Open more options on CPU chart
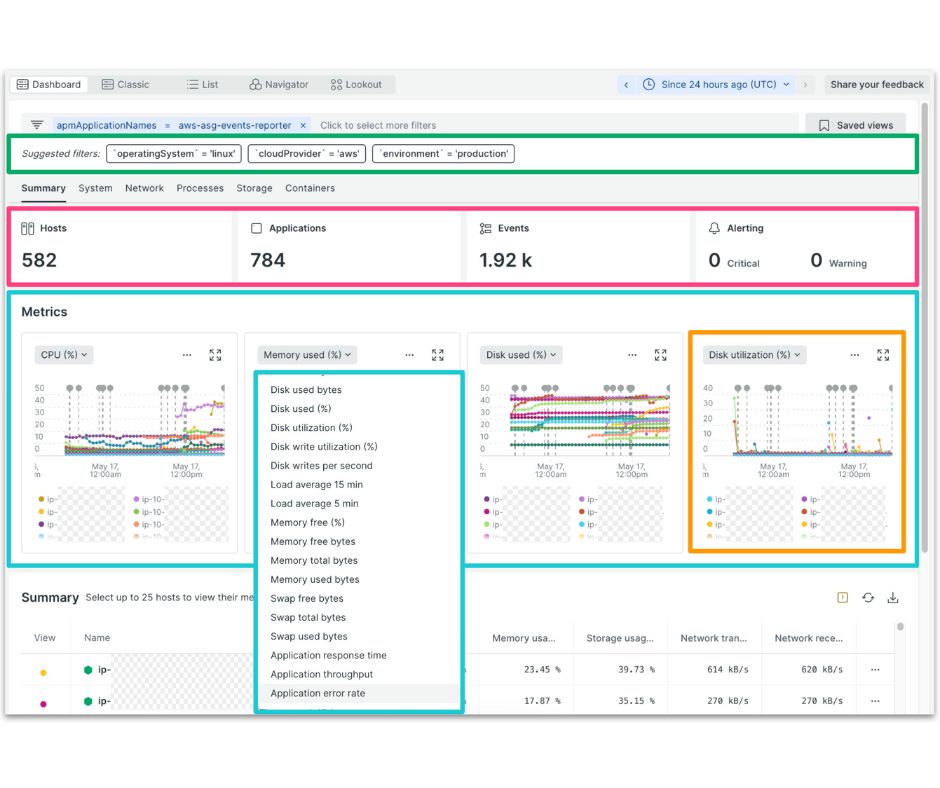Viewport: 940px width, 788px height. coord(187,355)
